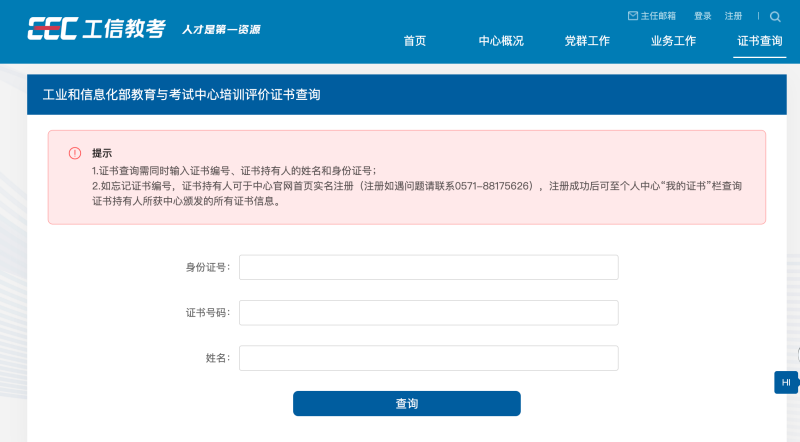Click the 提示 heading in notice box
This screenshot has height=442, width=800.
point(102,153)
